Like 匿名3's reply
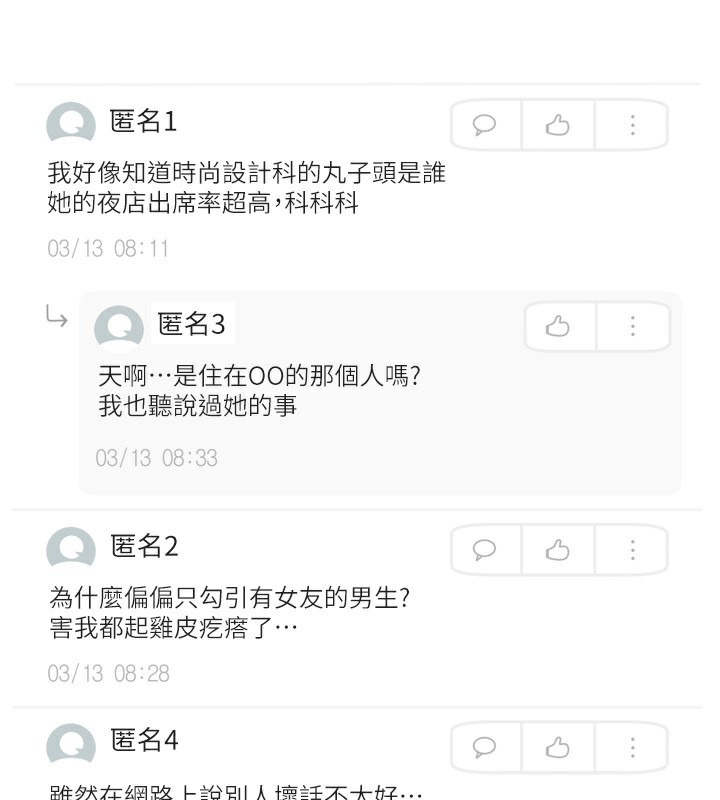Image resolution: width=720 pixels, height=800 pixels. tap(558, 327)
